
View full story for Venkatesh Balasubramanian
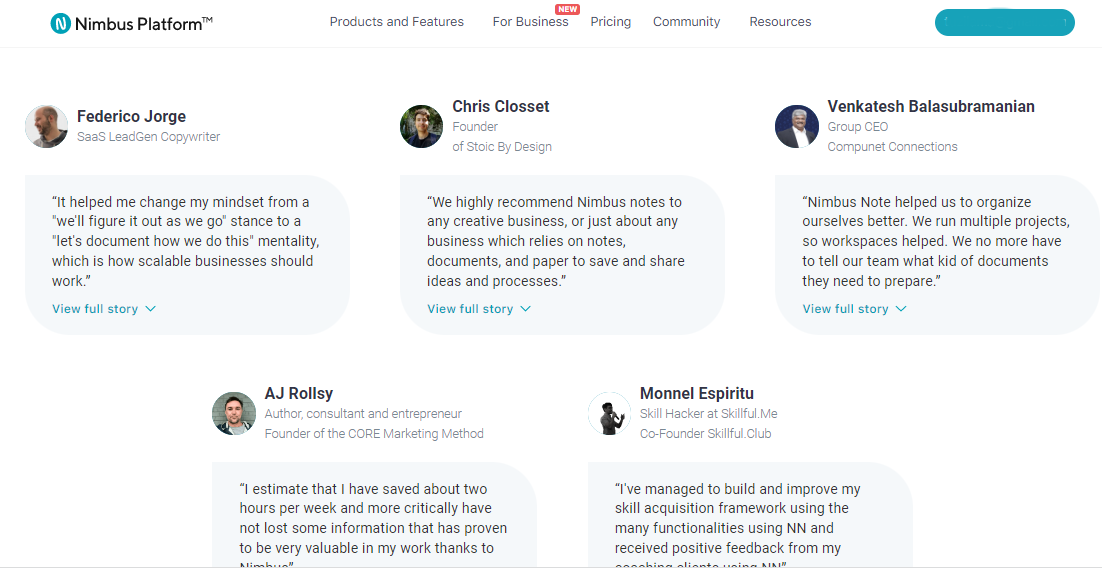pos(845,309)
